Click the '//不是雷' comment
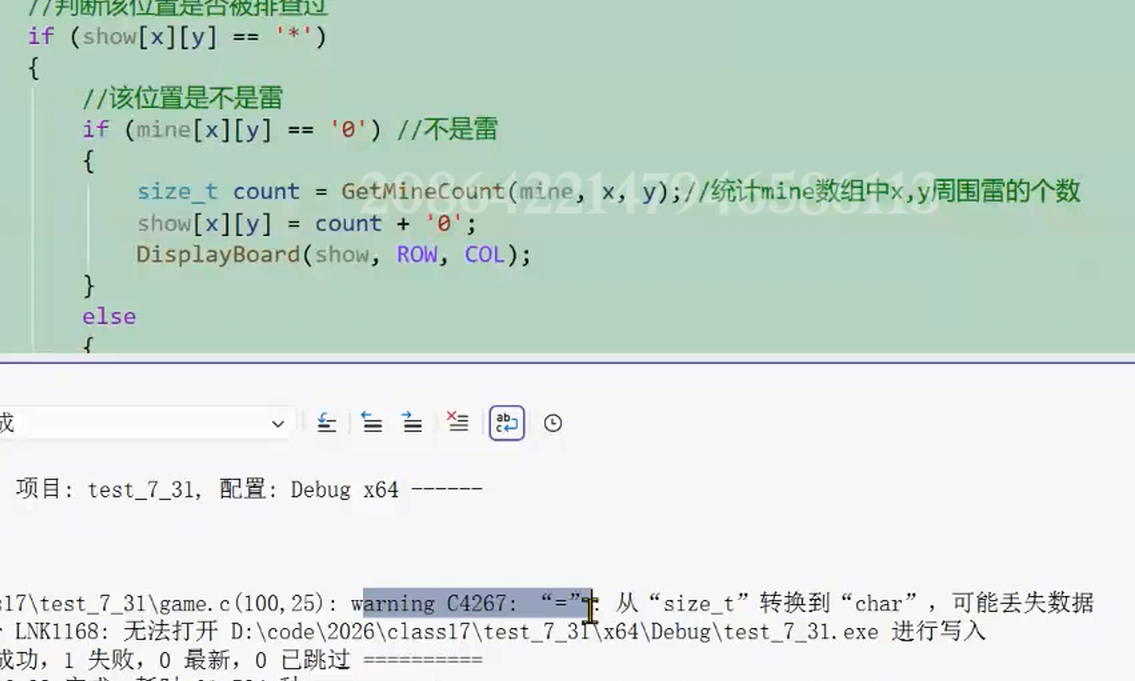Image resolution: width=1135 pixels, height=681 pixels. [x=447, y=130]
